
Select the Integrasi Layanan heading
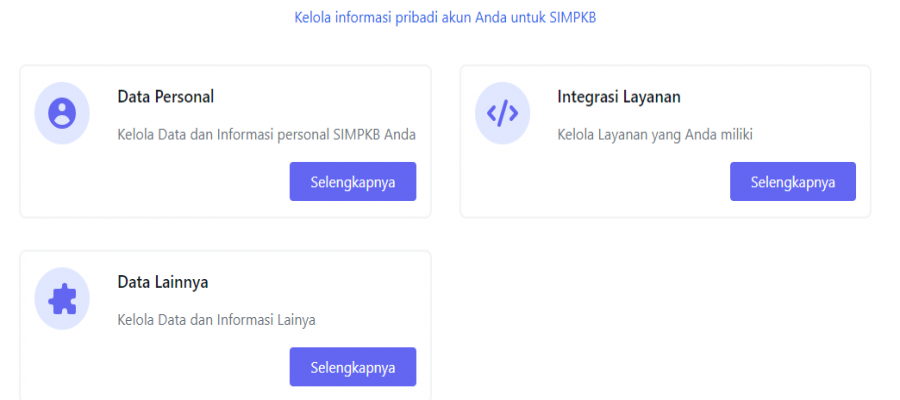619,97
